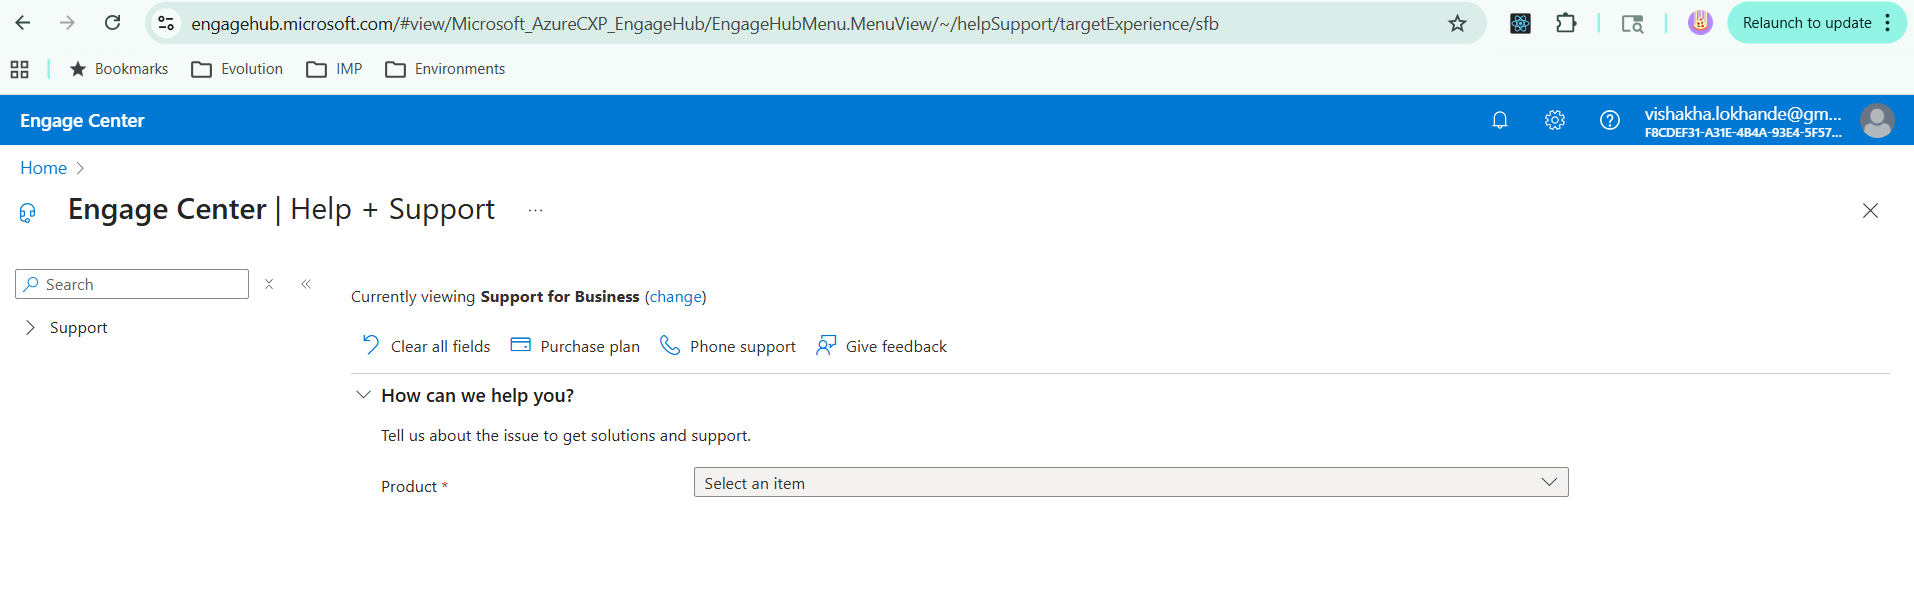
Task: Open the Chrome profile avatar
Action: point(1700,22)
